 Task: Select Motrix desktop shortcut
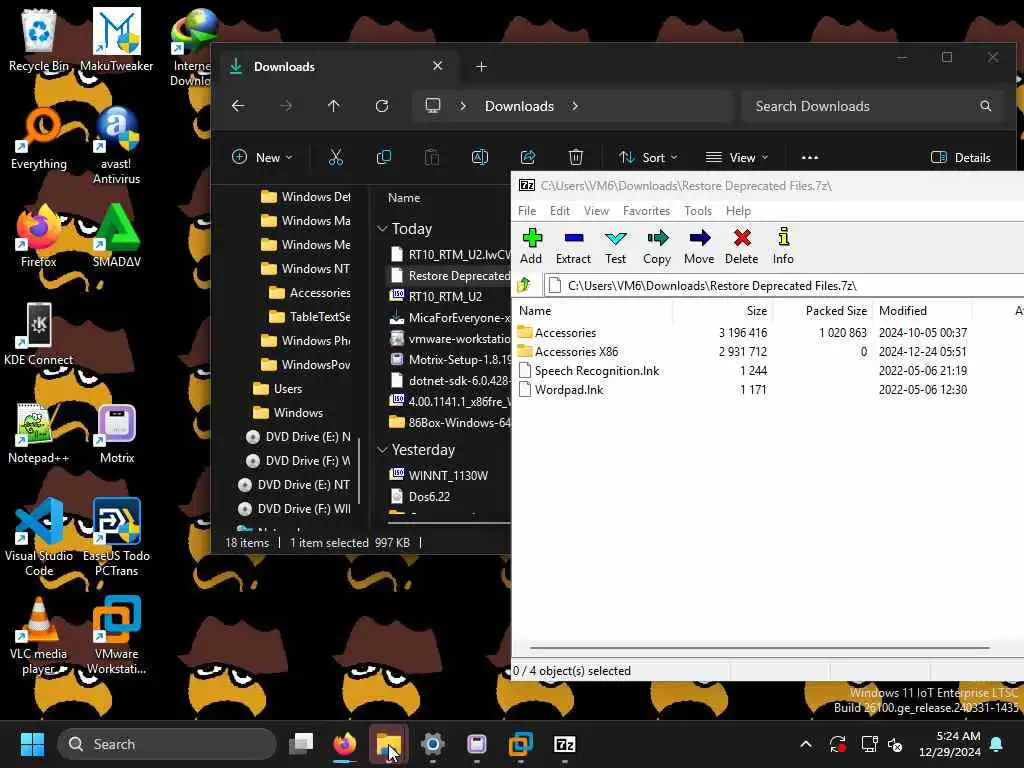117,434
